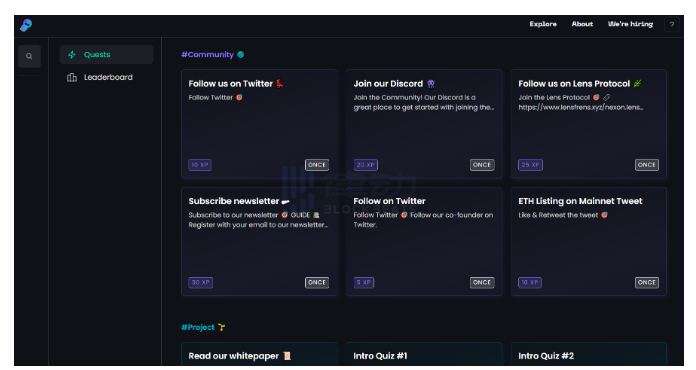Click the seedling icon next to #Project
The height and width of the screenshot is (370, 696).
pyautogui.click(x=221, y=327)
